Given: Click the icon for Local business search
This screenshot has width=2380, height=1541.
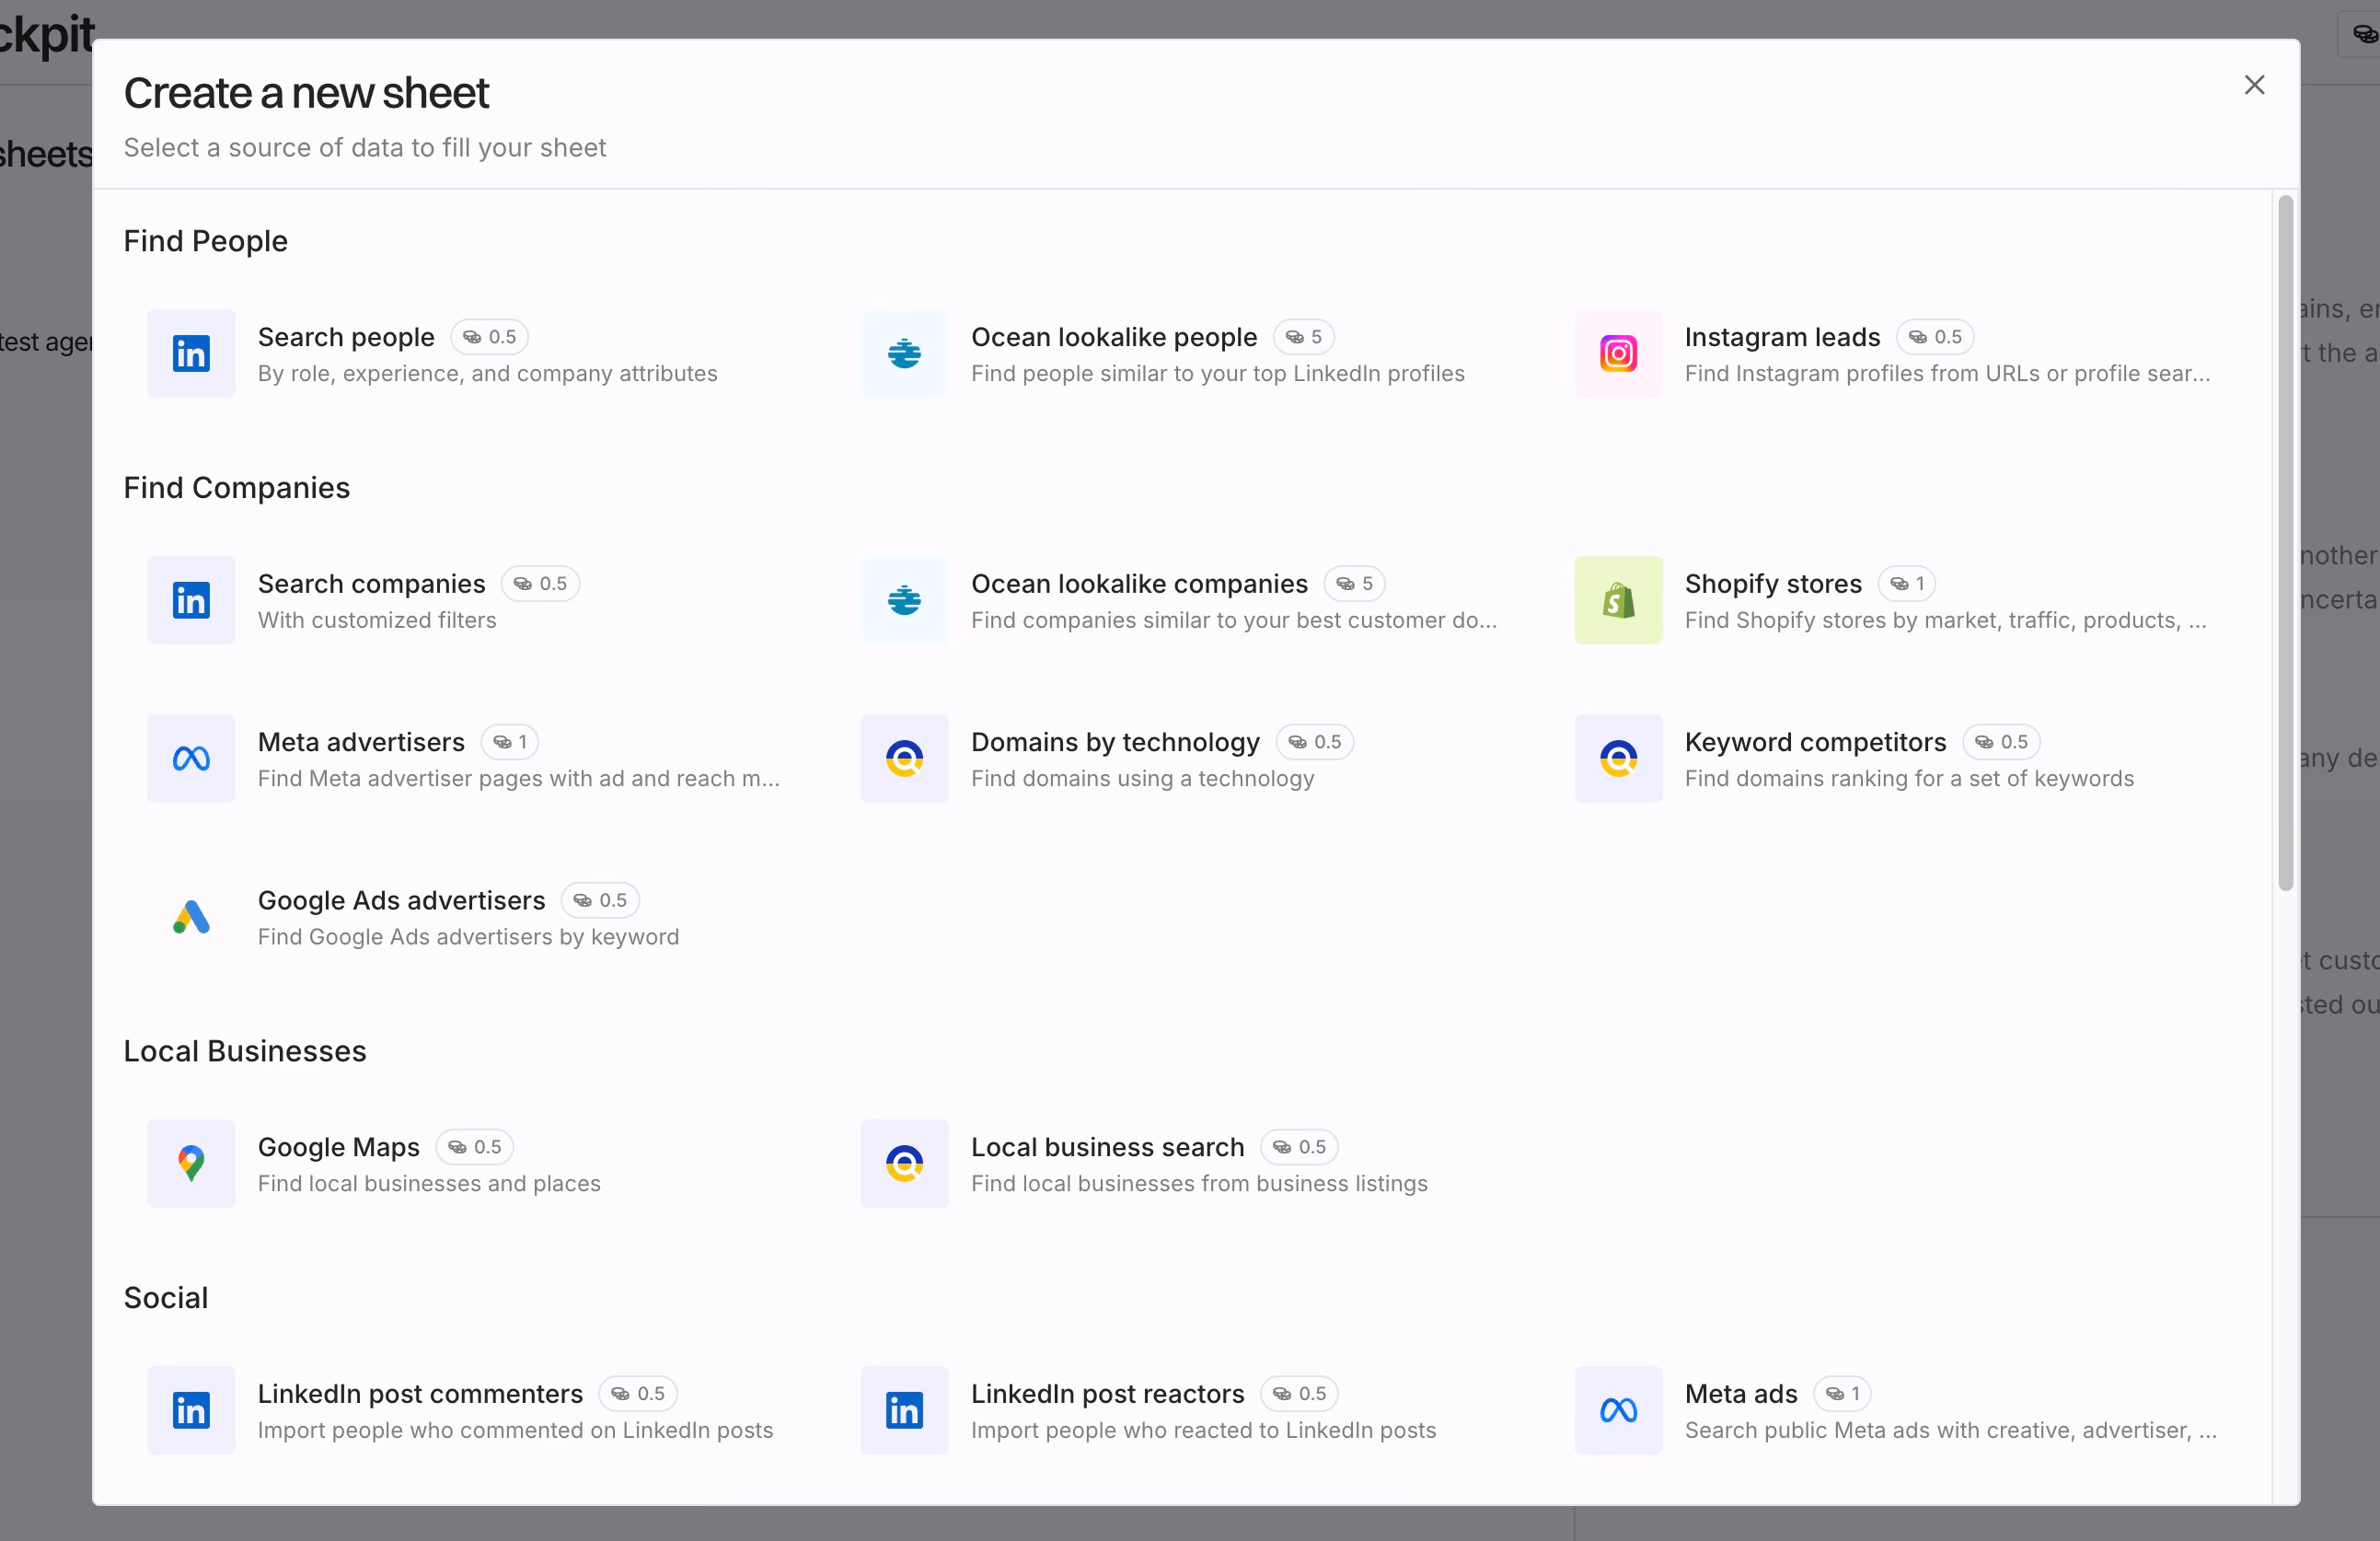Looking at the screenshot, I should [904, 1163].
